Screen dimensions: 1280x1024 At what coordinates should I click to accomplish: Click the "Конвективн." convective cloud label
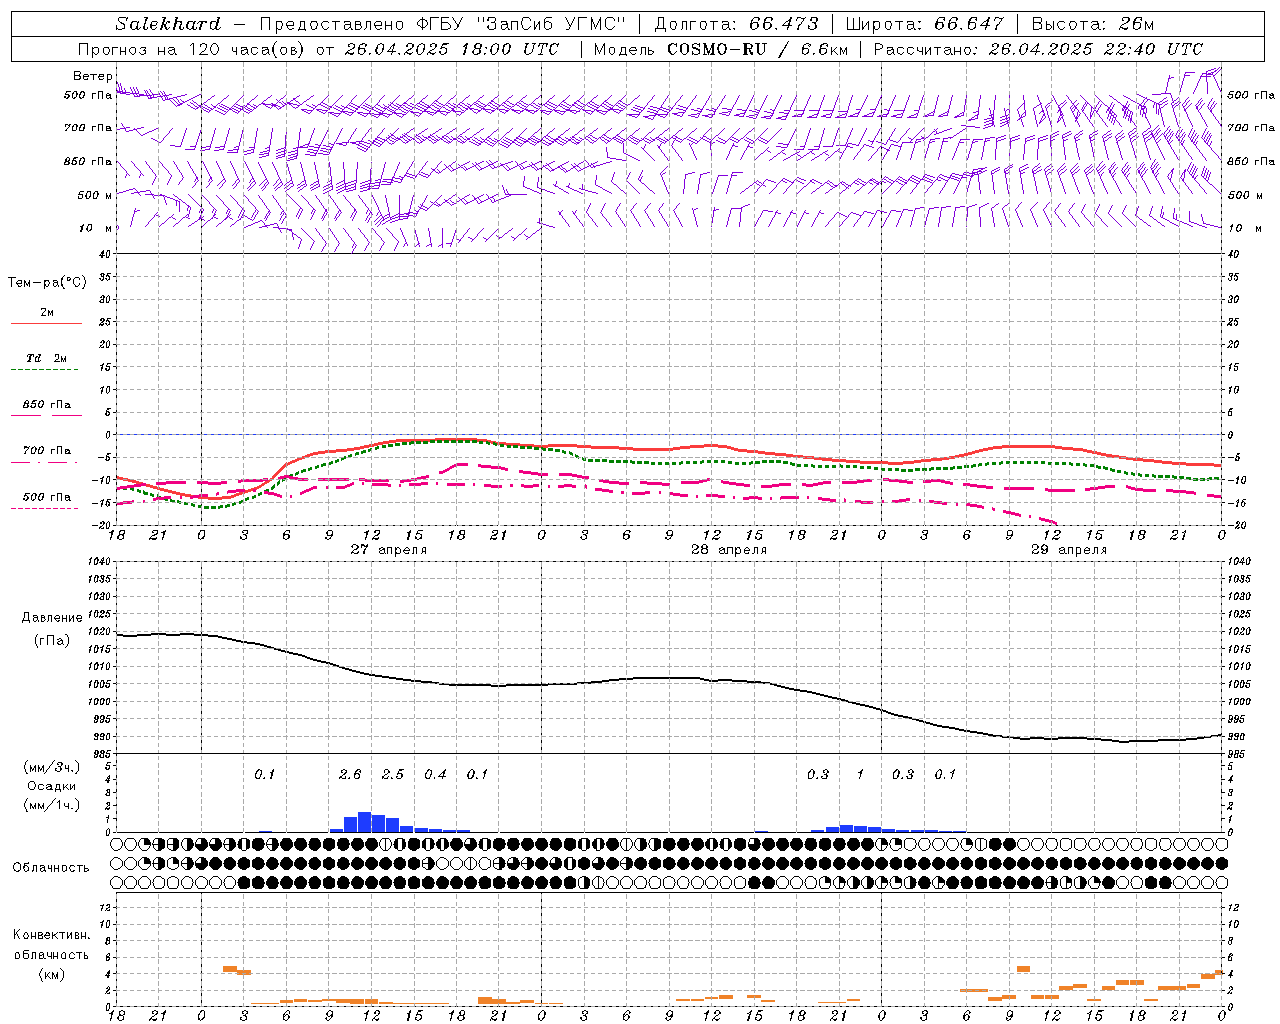(51, 935)
